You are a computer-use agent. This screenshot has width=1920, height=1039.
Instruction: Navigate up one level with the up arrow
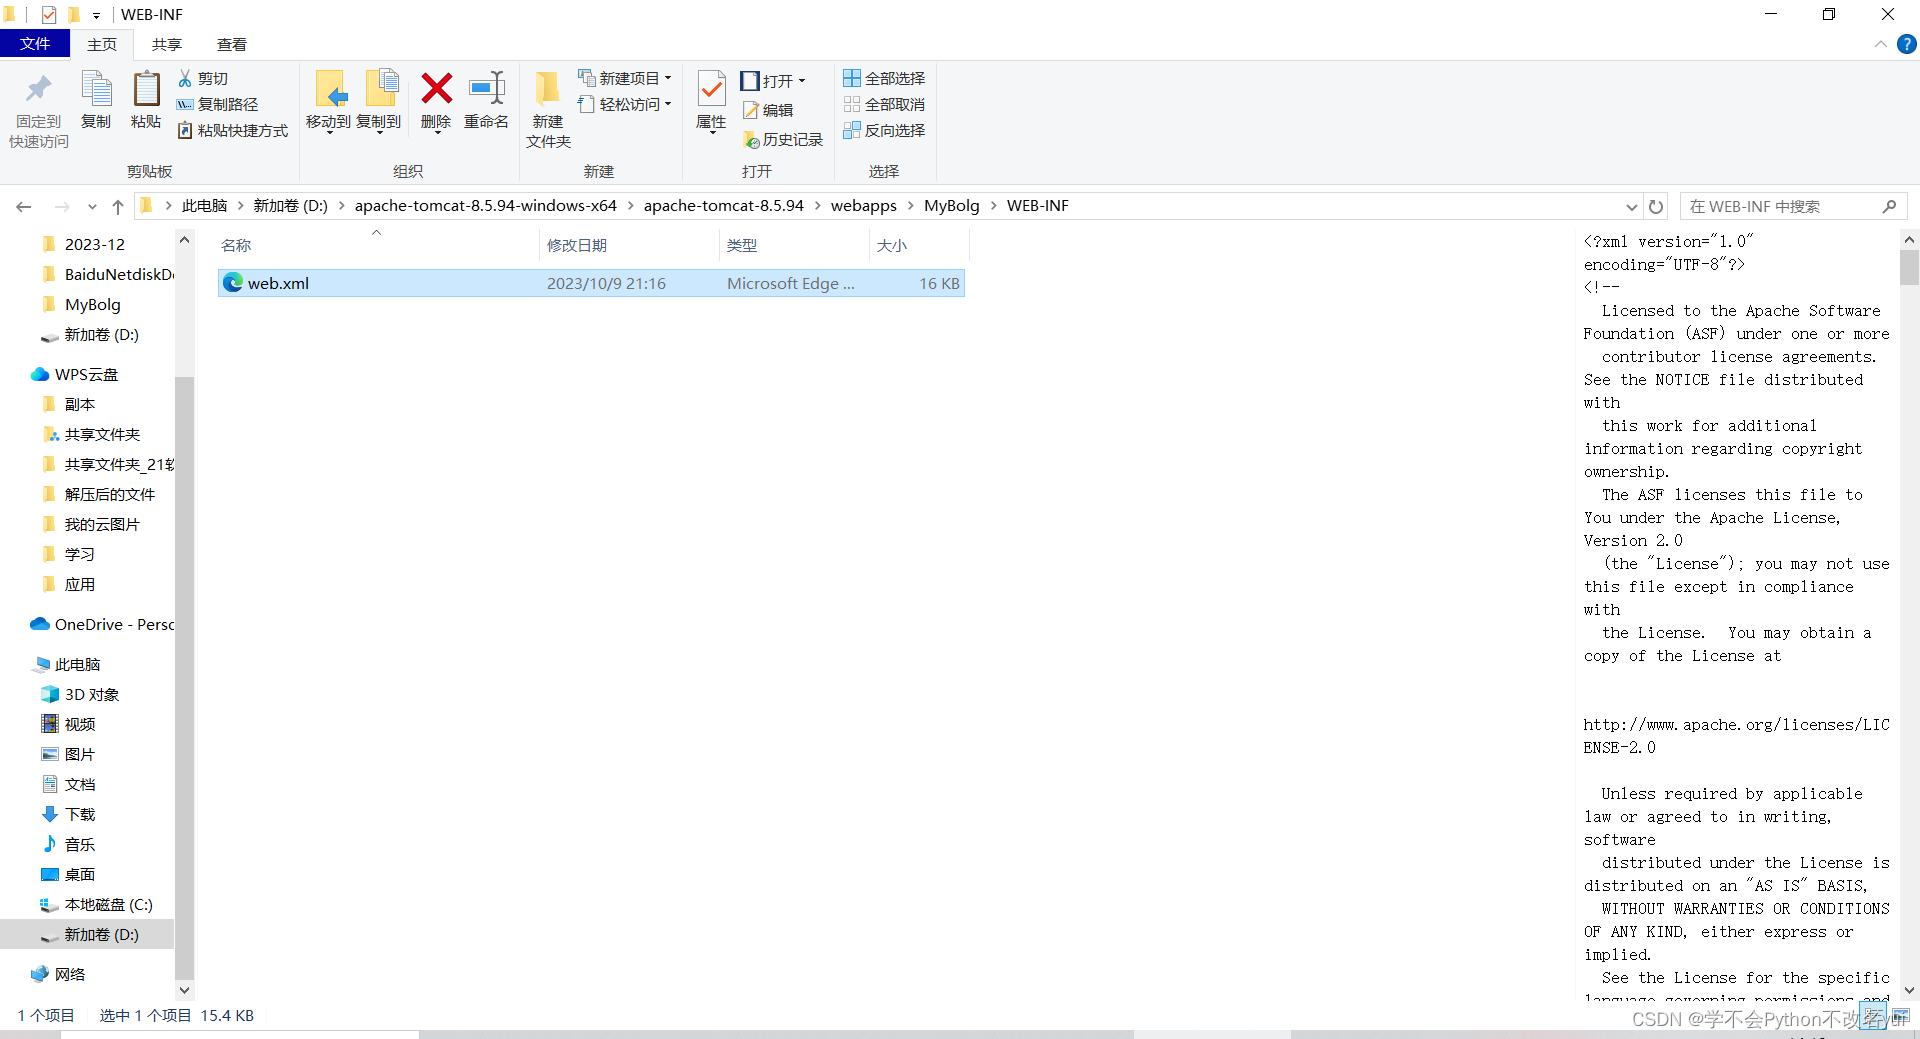point(117,206)
